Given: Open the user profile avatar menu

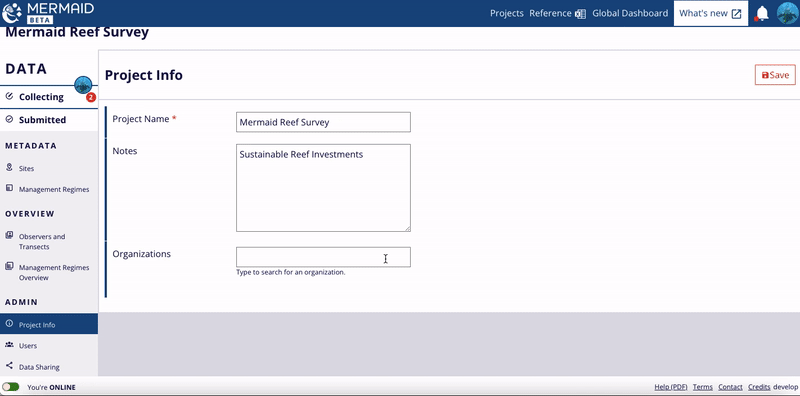Looking at the screenshot, I should point(787,13).
